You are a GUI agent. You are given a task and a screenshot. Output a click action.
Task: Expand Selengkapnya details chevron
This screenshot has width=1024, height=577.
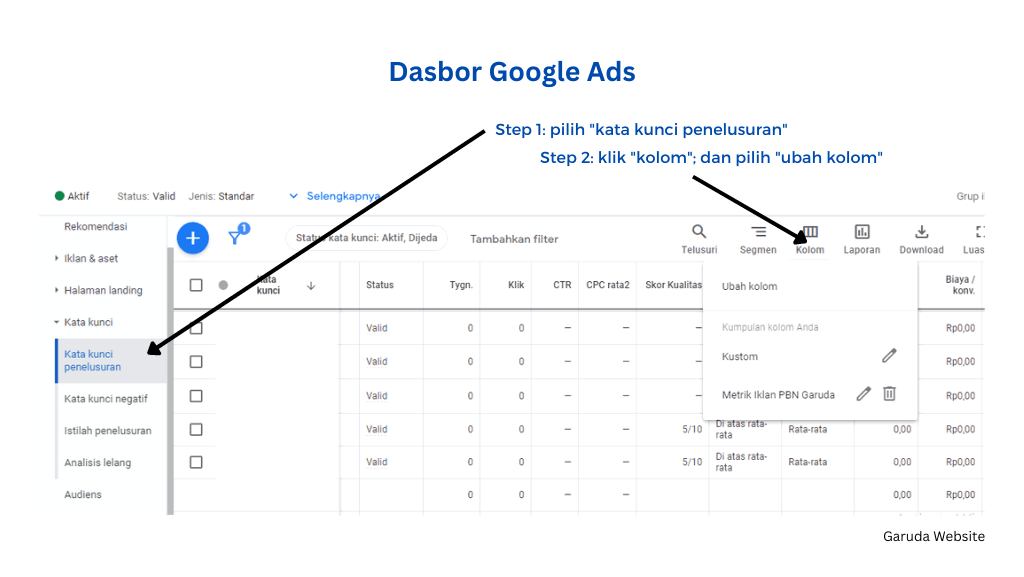(x=294, y=196)
